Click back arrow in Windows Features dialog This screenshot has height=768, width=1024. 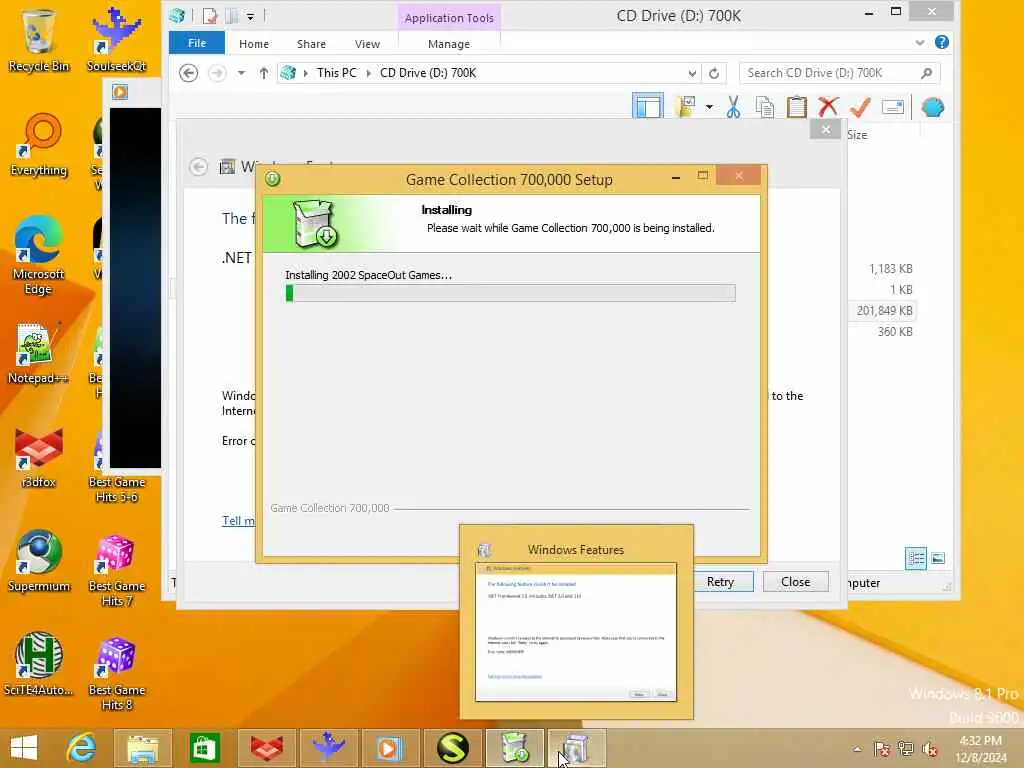[199, 167]
